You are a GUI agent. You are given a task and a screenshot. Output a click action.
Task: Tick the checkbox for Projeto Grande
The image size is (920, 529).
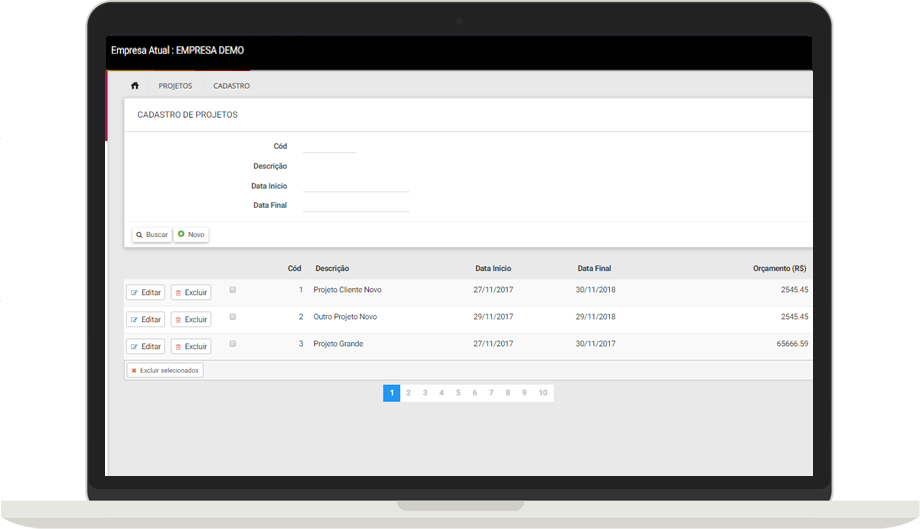point(233,344)
